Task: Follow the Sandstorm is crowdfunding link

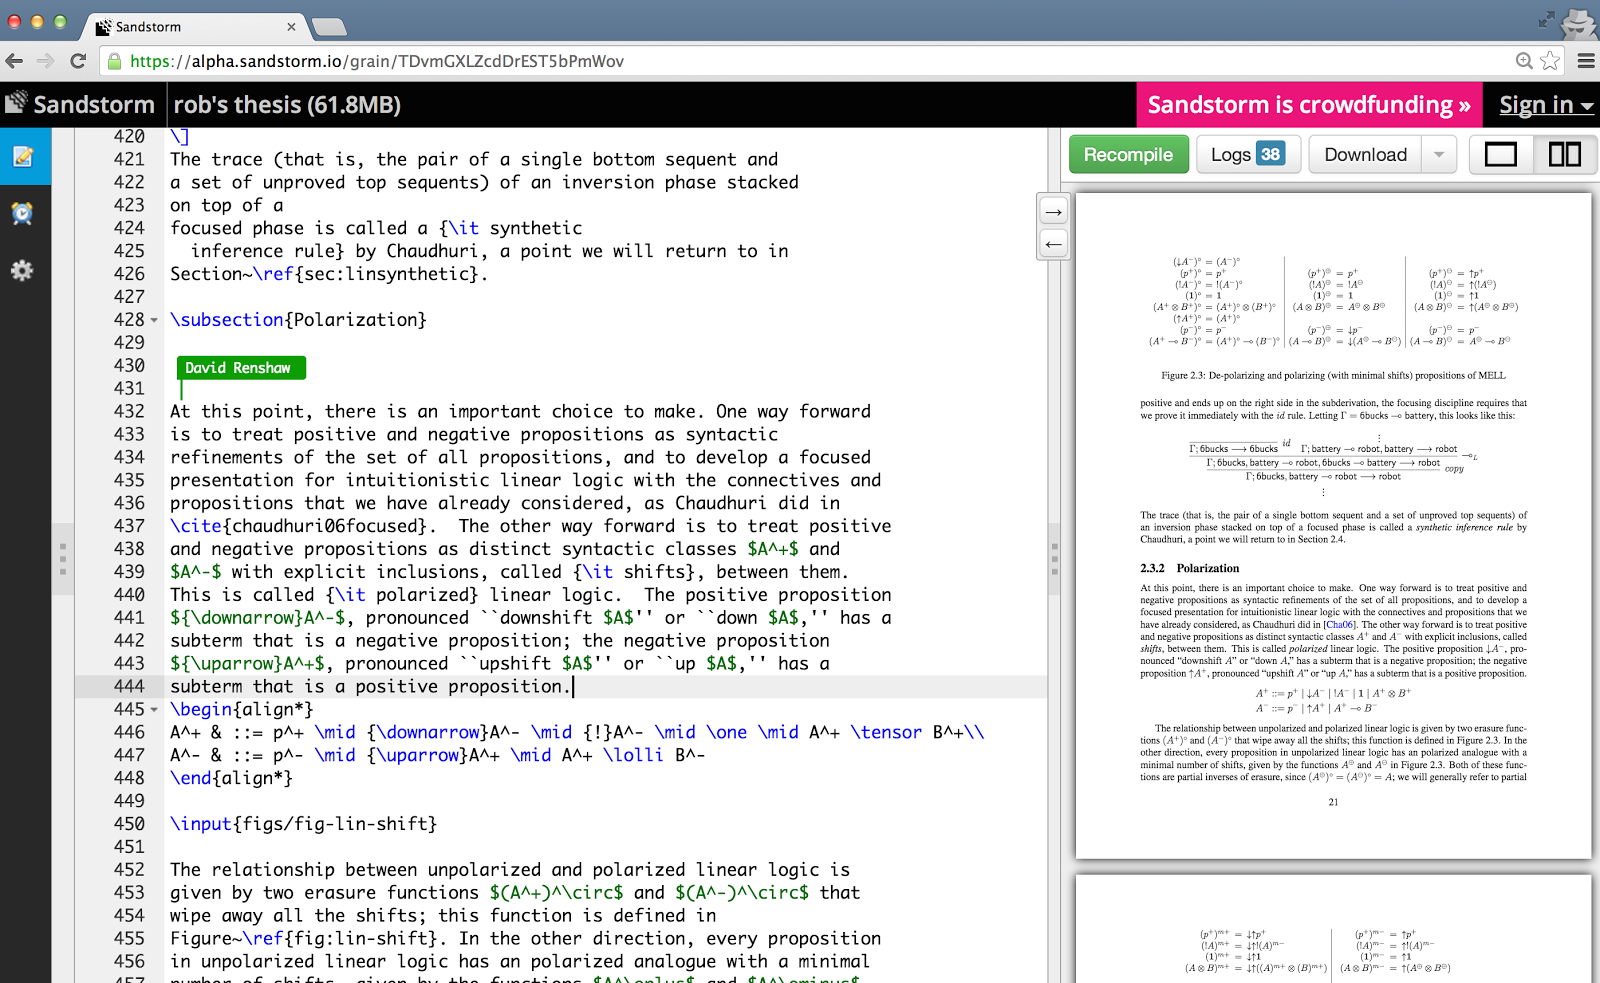Action: click(1308, 105)
